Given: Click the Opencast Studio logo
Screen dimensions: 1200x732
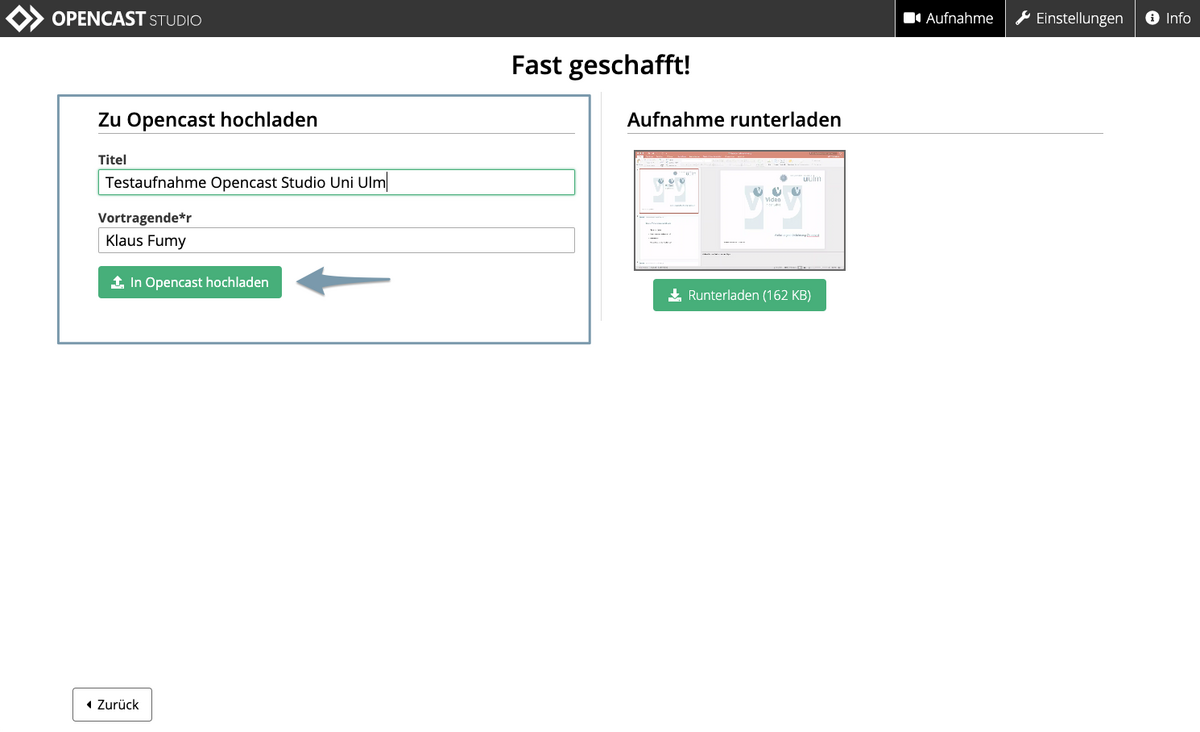Looking at the screenshot, I should pyautogui.click(x=104, y=18).
